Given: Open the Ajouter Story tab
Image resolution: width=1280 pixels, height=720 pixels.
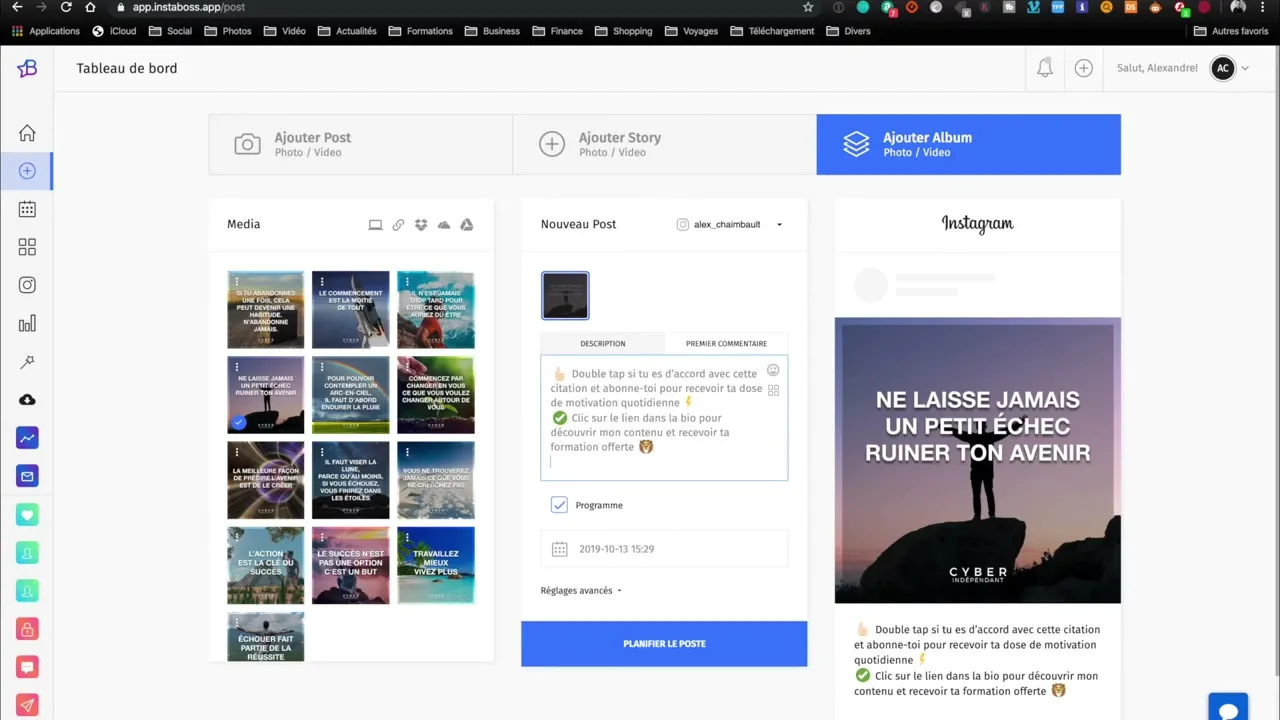Looking at the screenshot, I should [x=664, y=144].
